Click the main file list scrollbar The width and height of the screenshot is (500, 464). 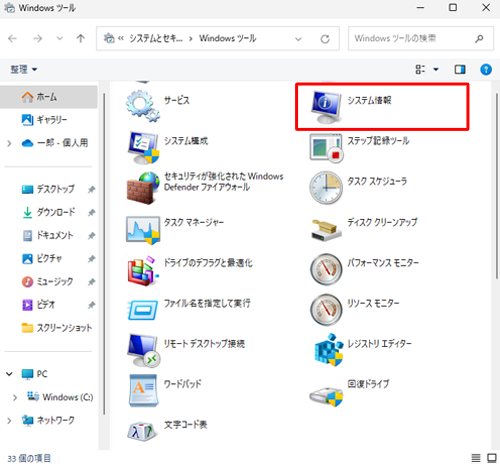click(x=496, y=185)
